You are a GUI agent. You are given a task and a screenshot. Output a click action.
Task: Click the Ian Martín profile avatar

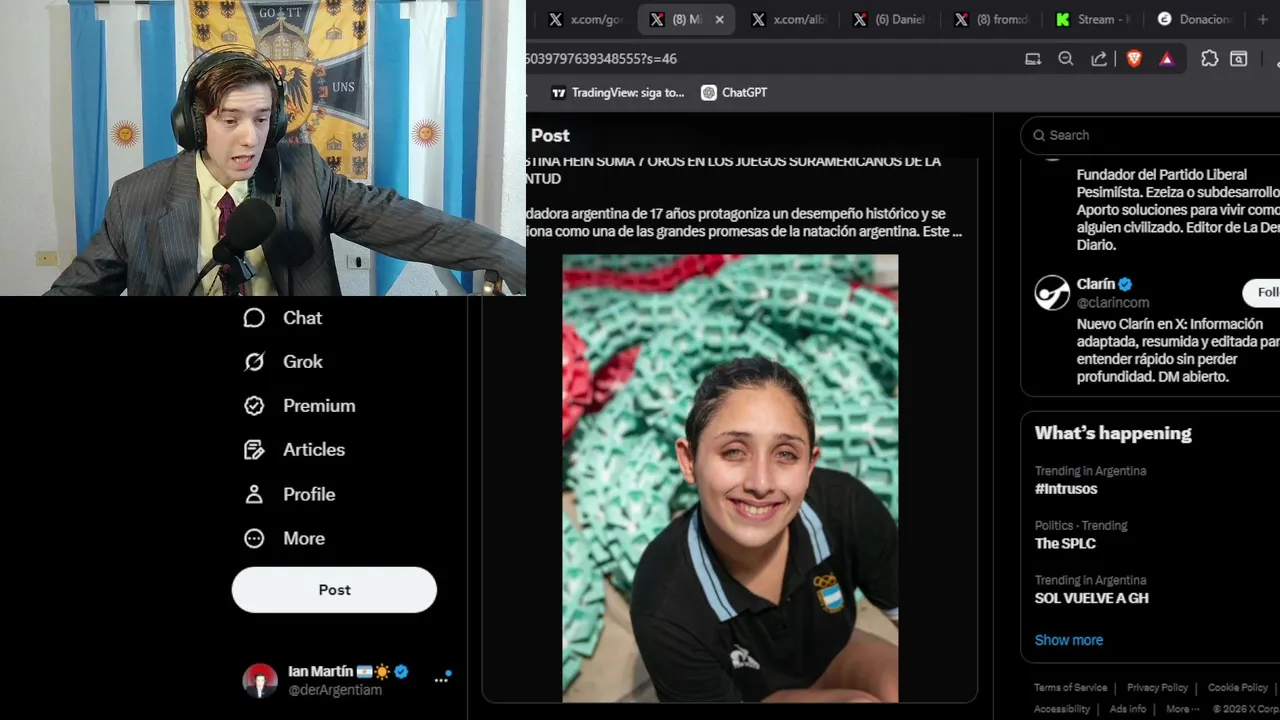pos(260,680)
